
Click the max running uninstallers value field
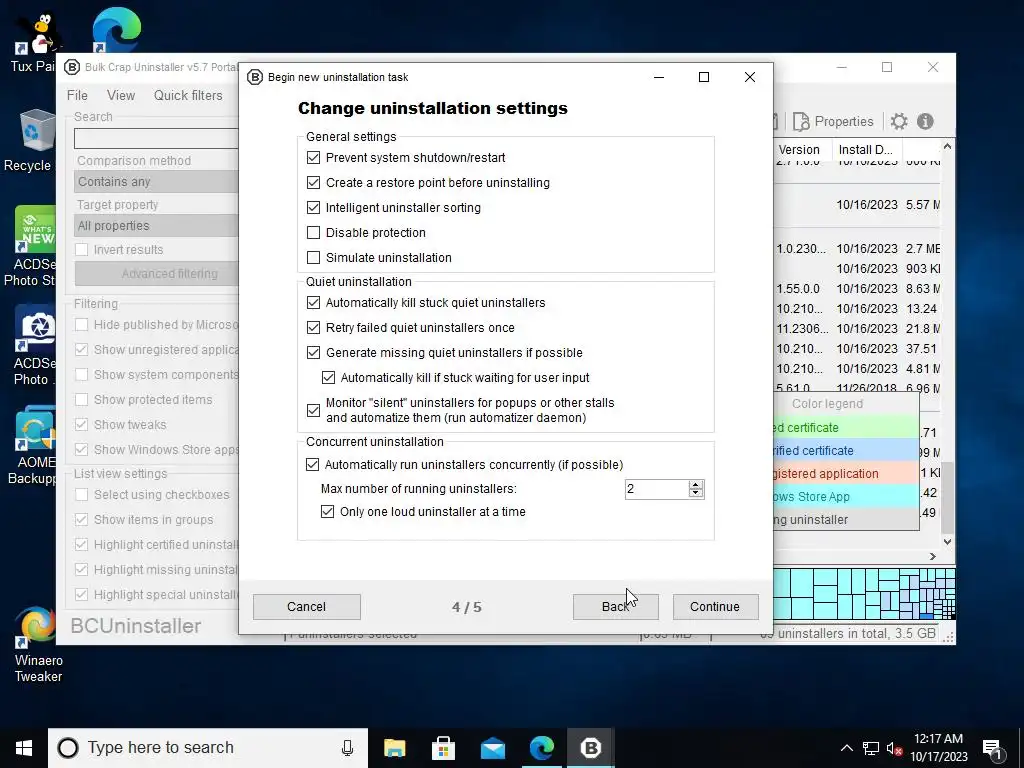656,489
